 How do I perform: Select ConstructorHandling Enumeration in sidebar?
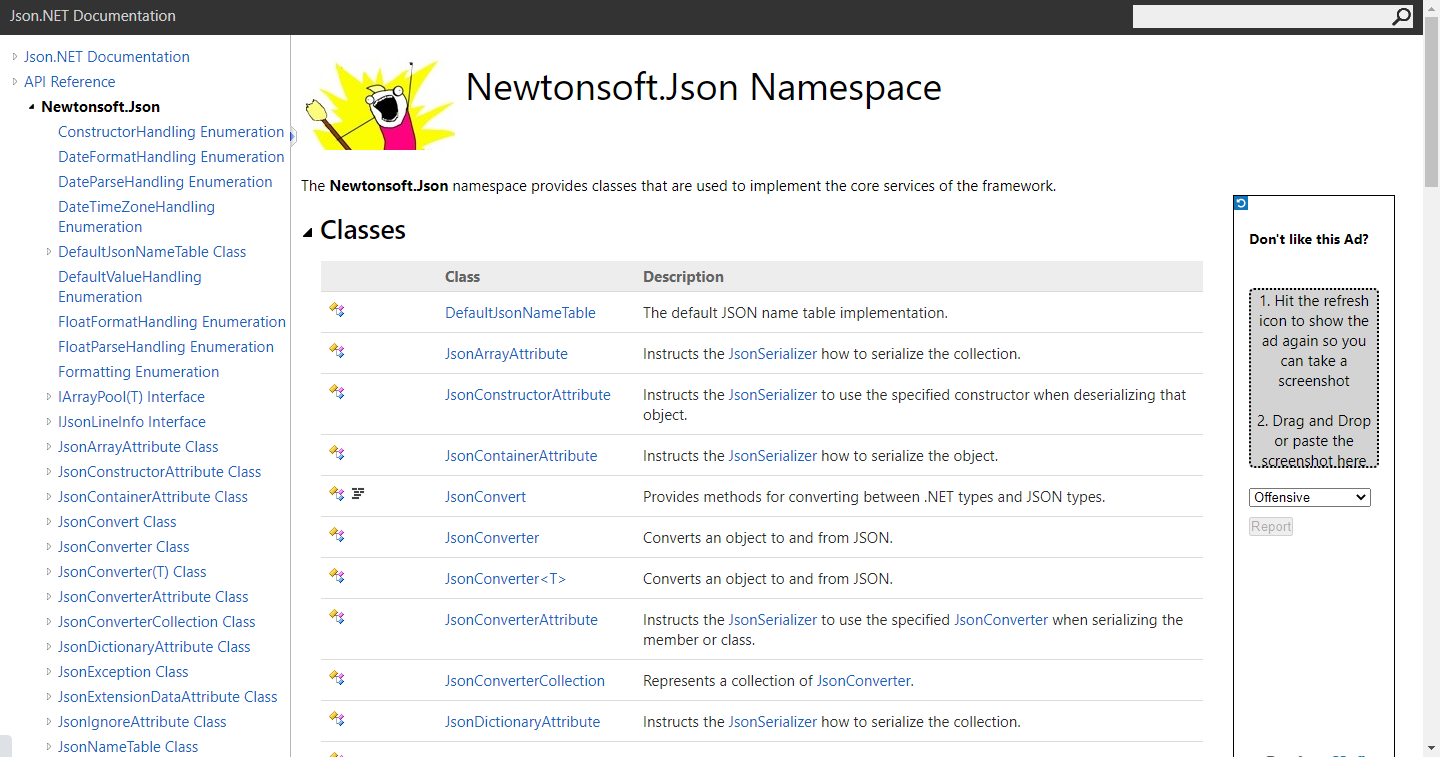point(171,132)
